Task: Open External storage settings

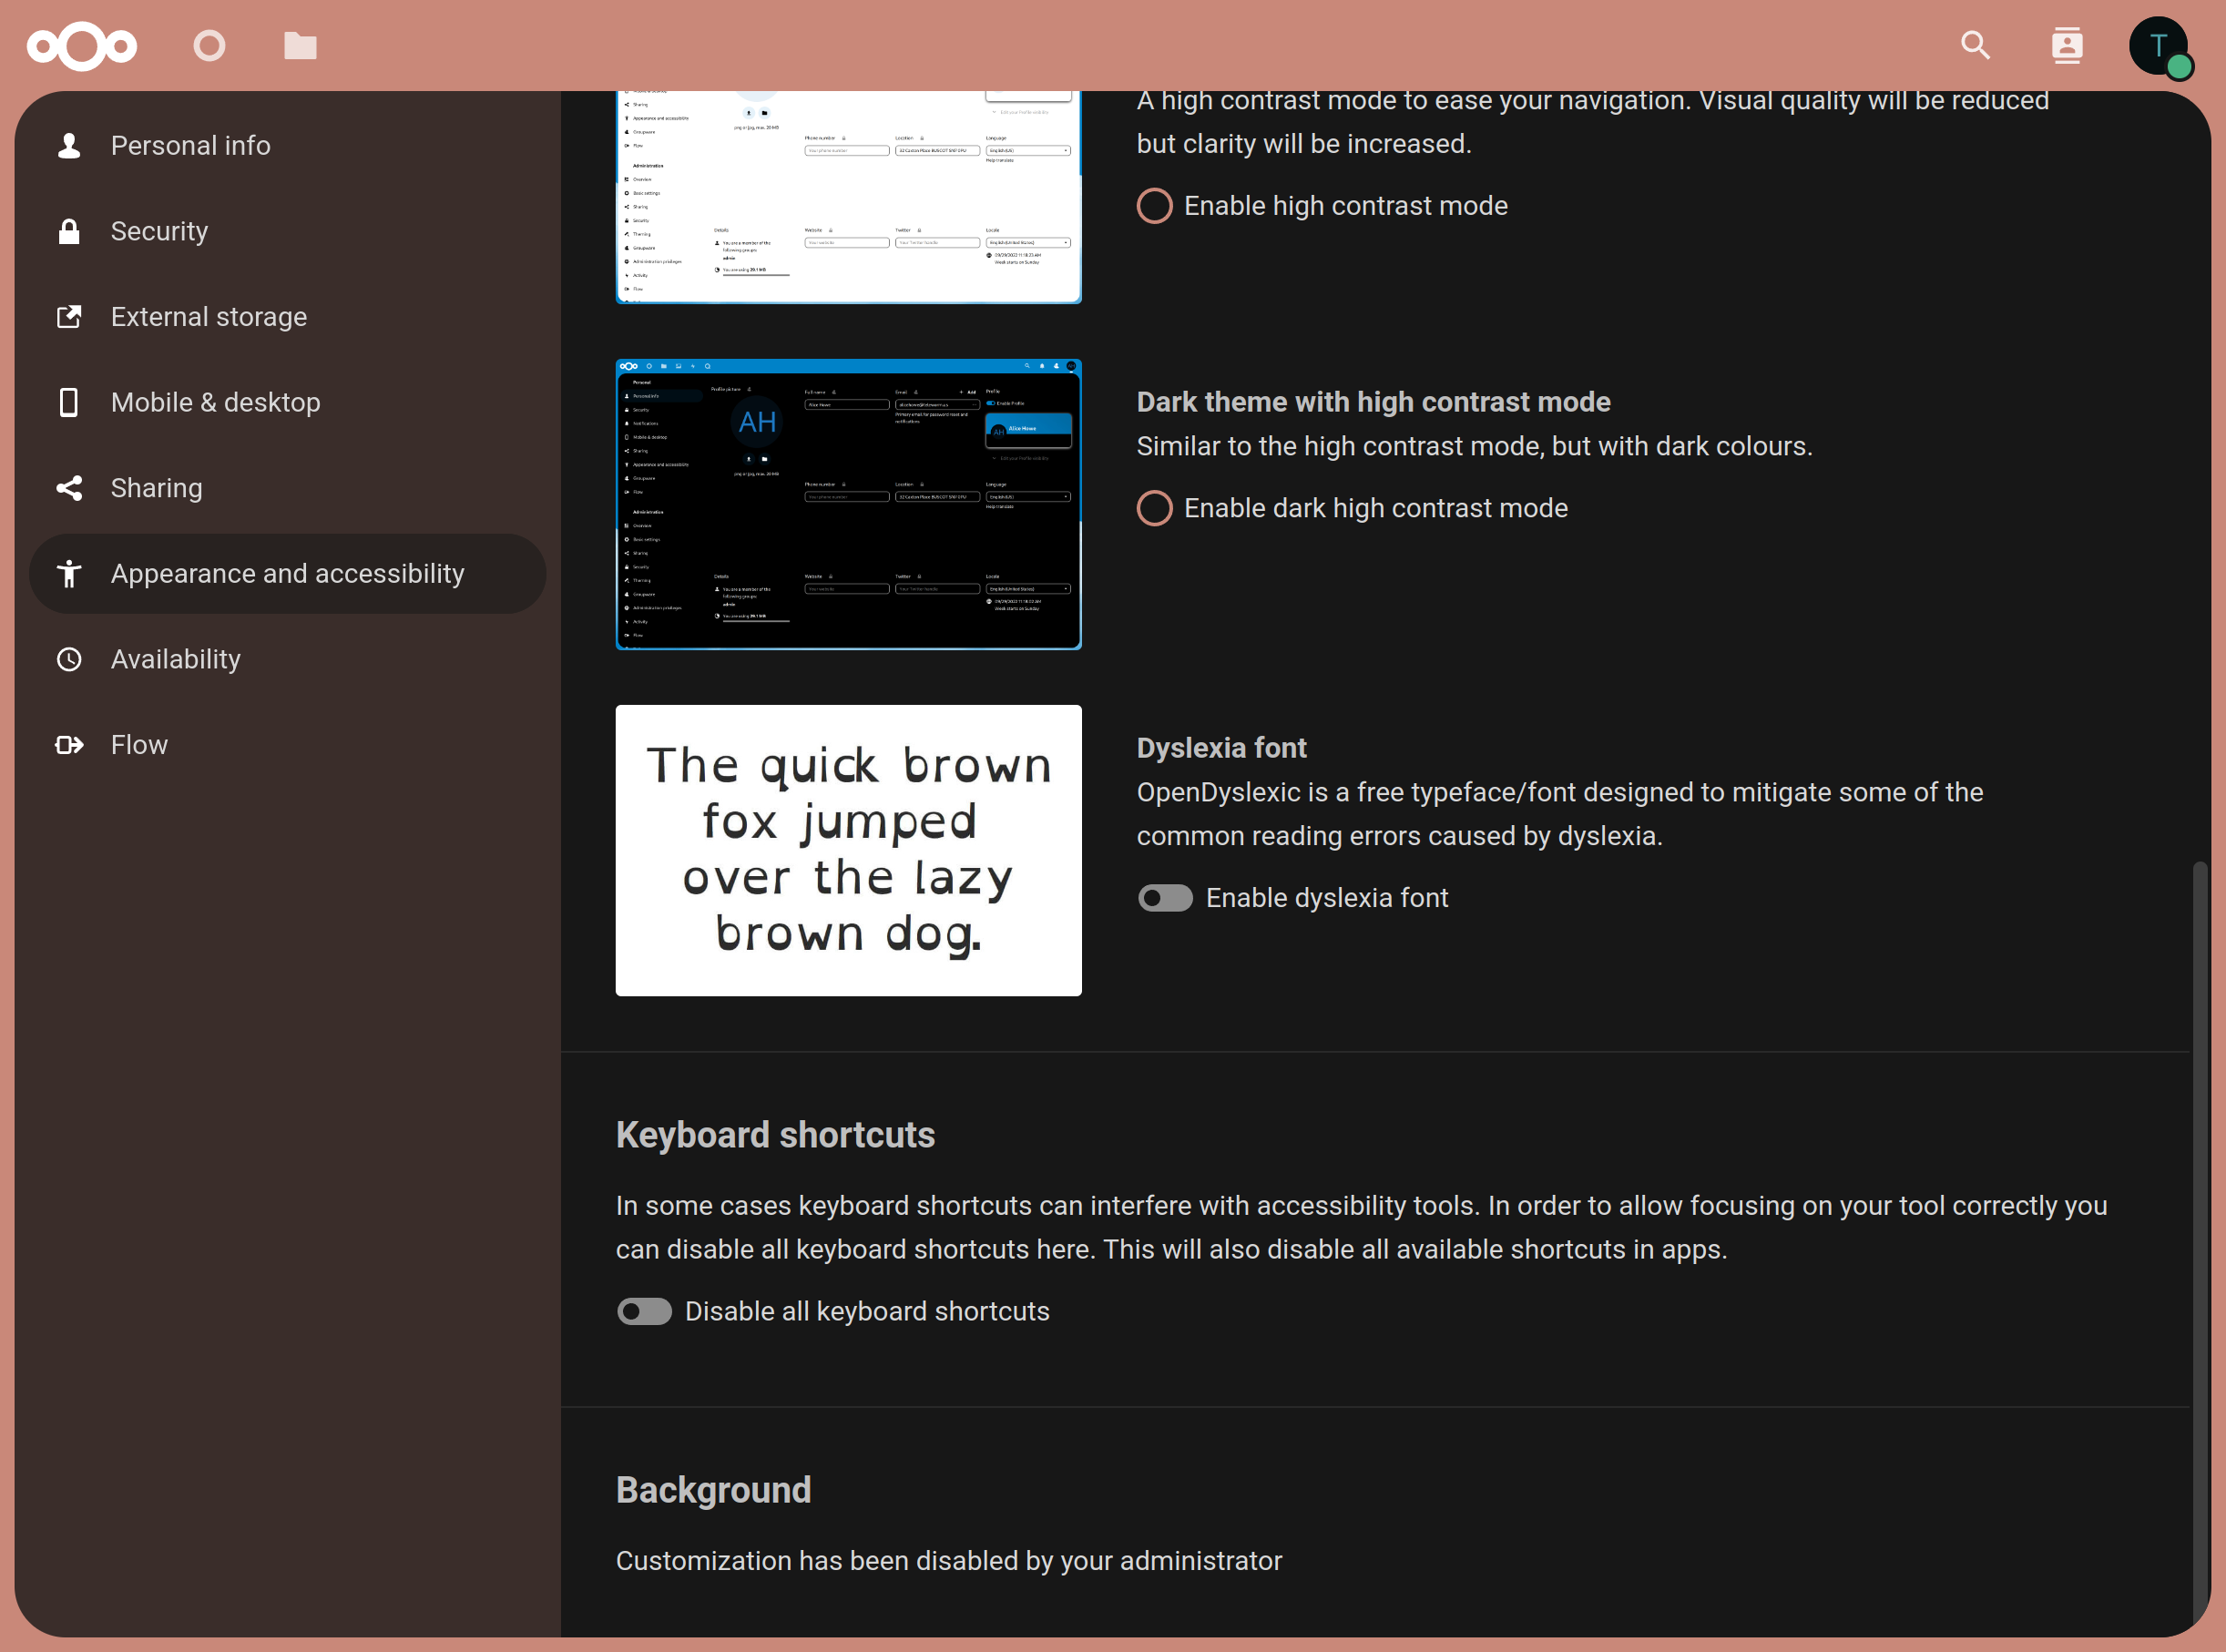Action: pyautogui.click(x=209, y=317)
